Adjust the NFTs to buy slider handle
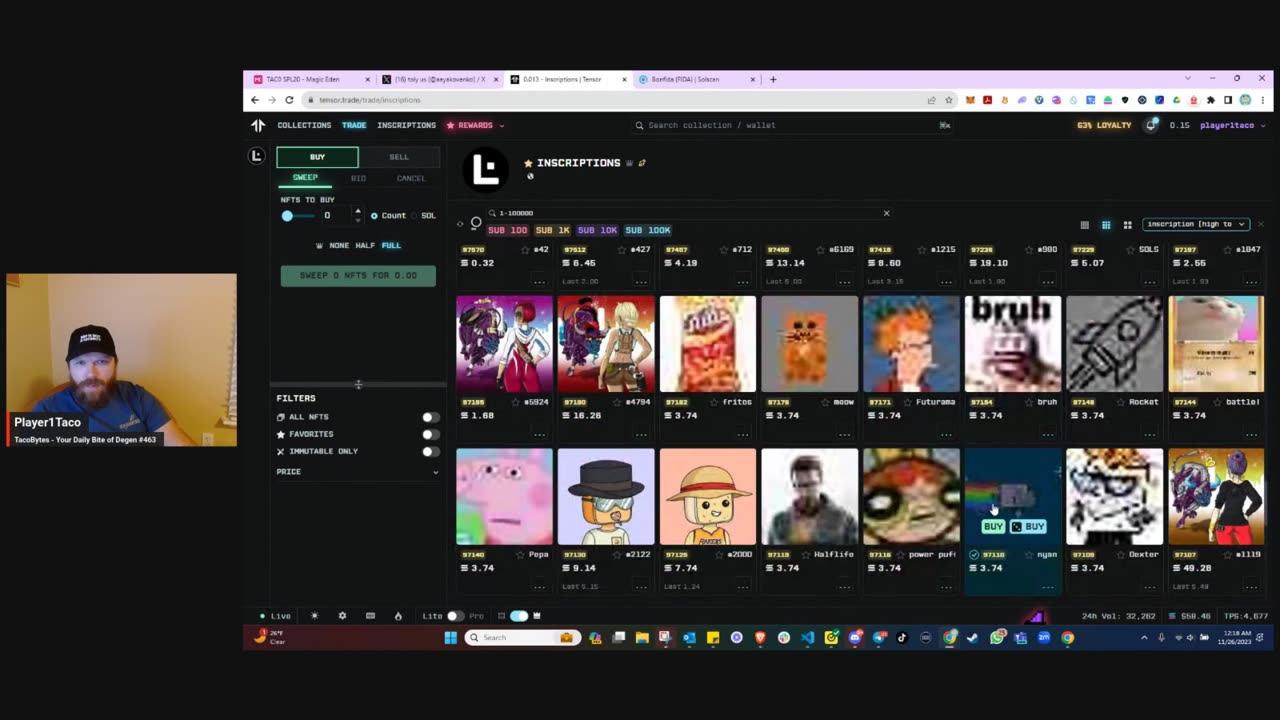This screenshot has width=1280, height=720. click(287, 216)
